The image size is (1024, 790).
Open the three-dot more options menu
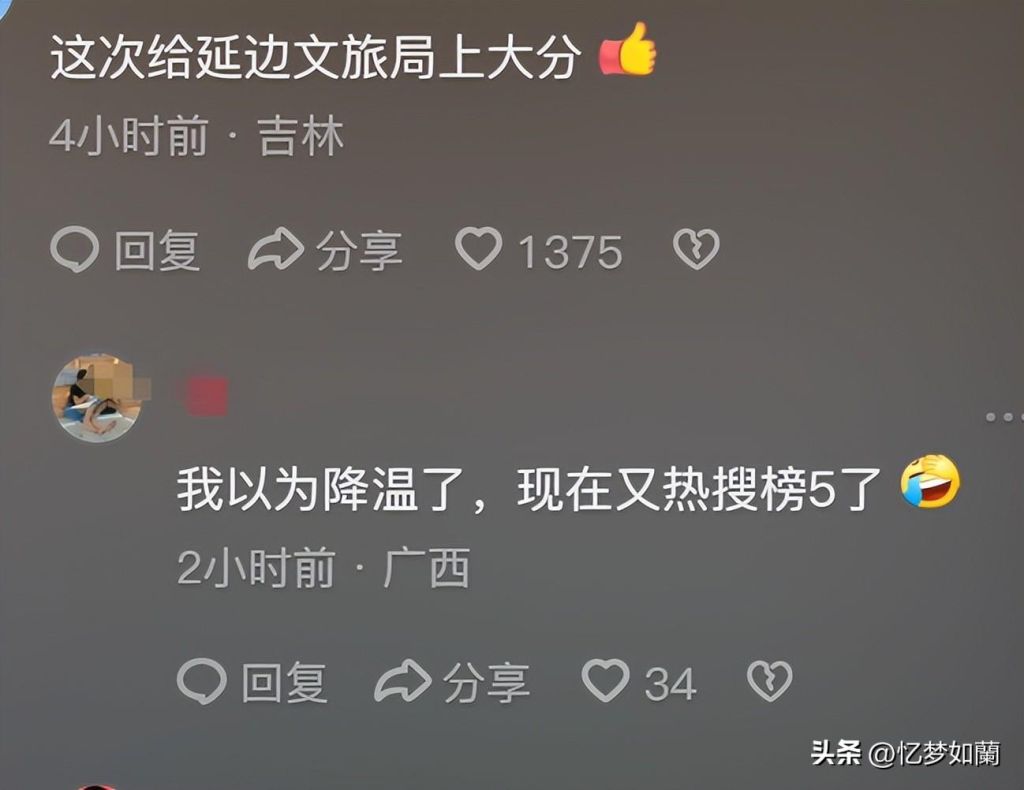pos(1004,417)
